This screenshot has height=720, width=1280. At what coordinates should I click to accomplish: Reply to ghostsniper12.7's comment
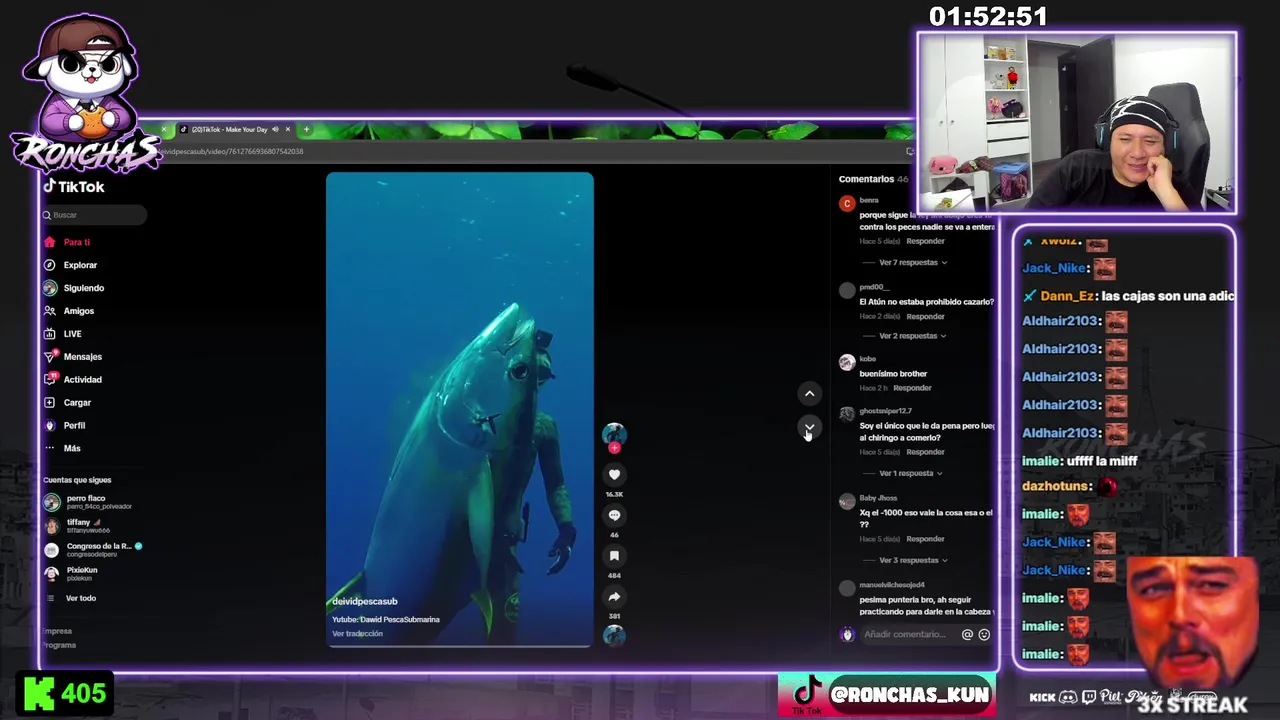925,452
